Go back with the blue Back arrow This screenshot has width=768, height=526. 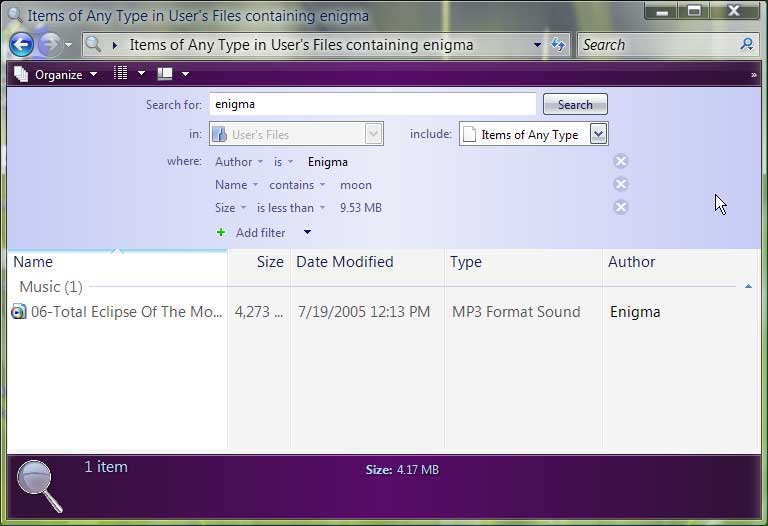coord(21,45)
